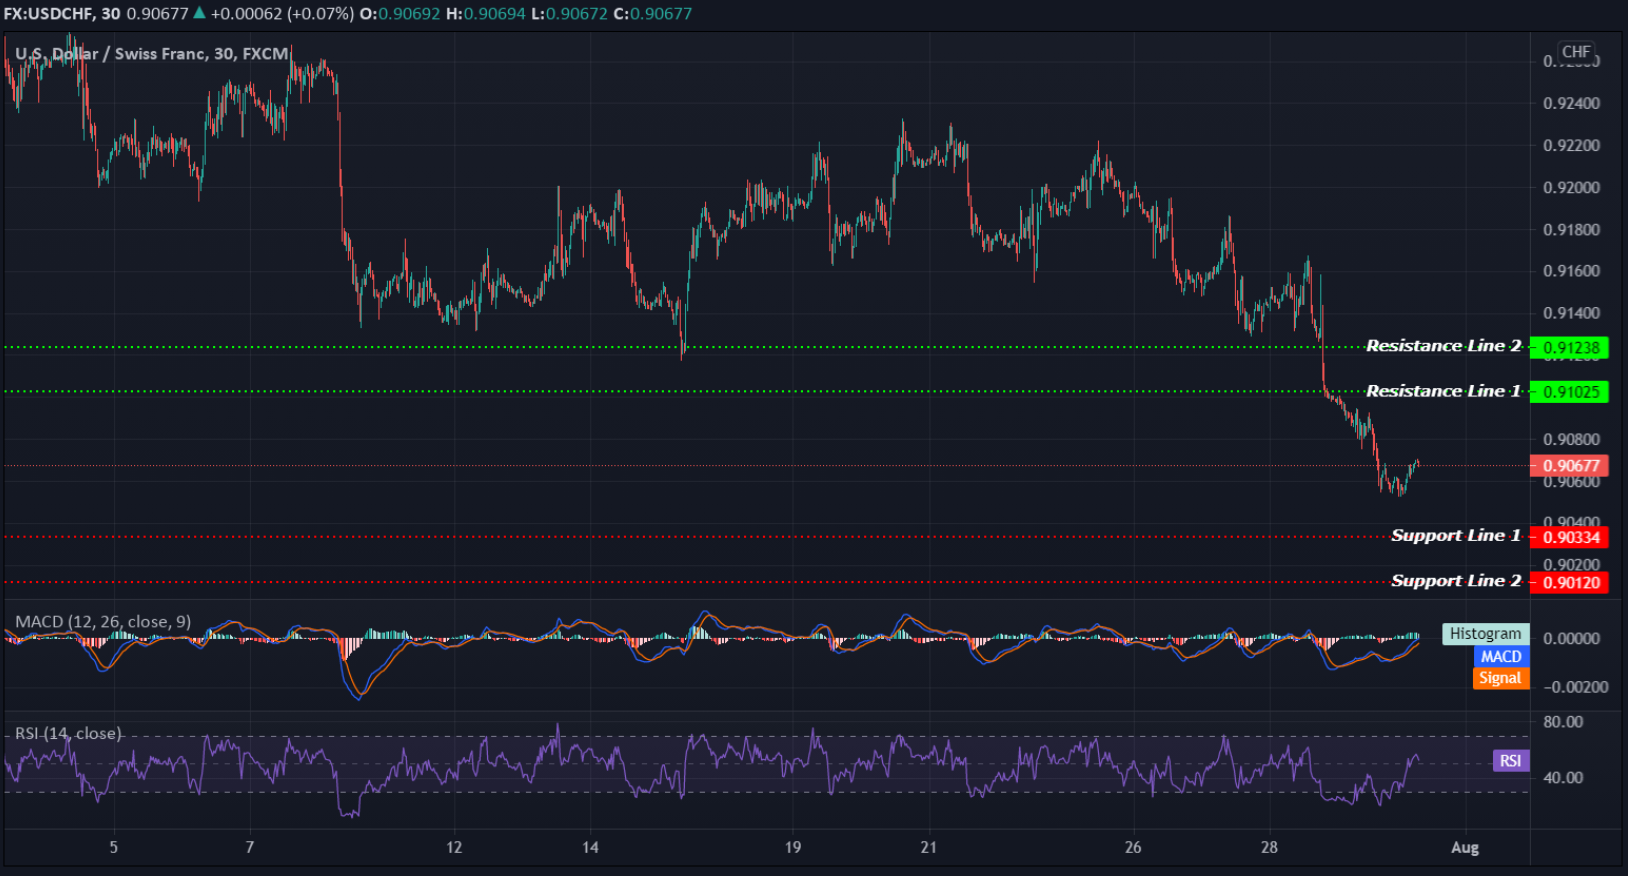The width and height of the screenshot is (1628, 876).
Task: Click the 12 date label on time axis
Action: click(454, 848)
